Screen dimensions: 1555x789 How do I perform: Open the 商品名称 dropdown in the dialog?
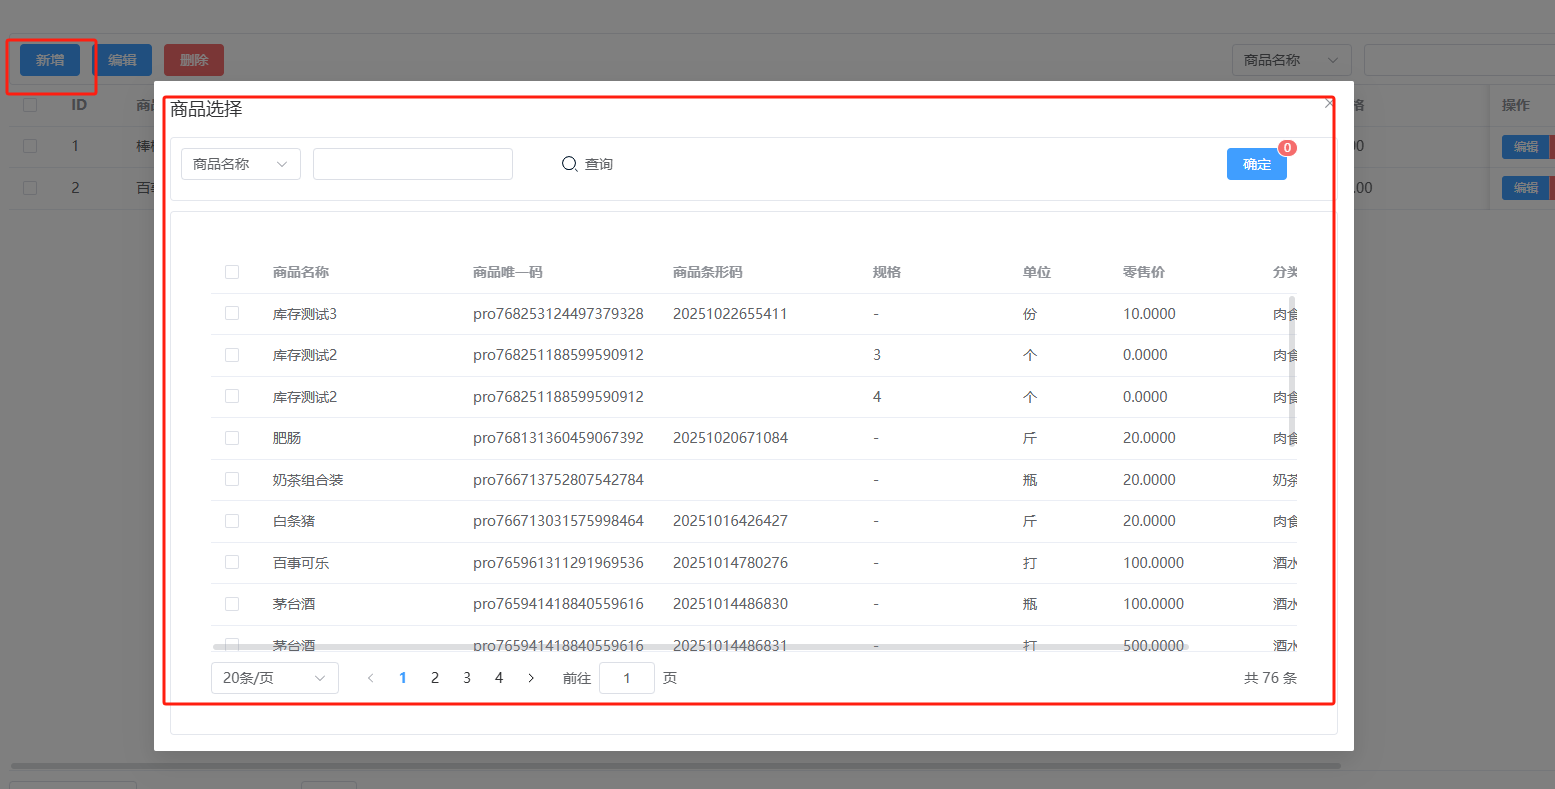pyautogui.click(x=241, y=164)
